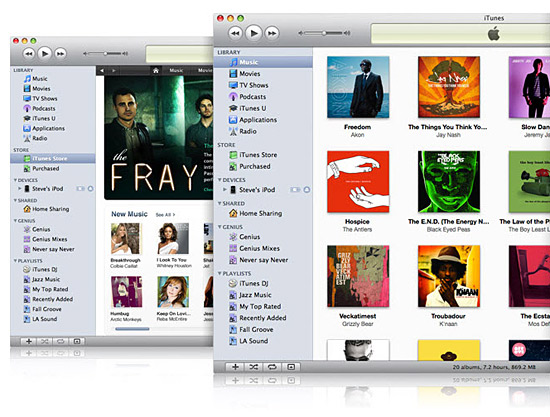
Task: Open Keep On Loving album by Reba McEntire
Action: coord(173,292)
